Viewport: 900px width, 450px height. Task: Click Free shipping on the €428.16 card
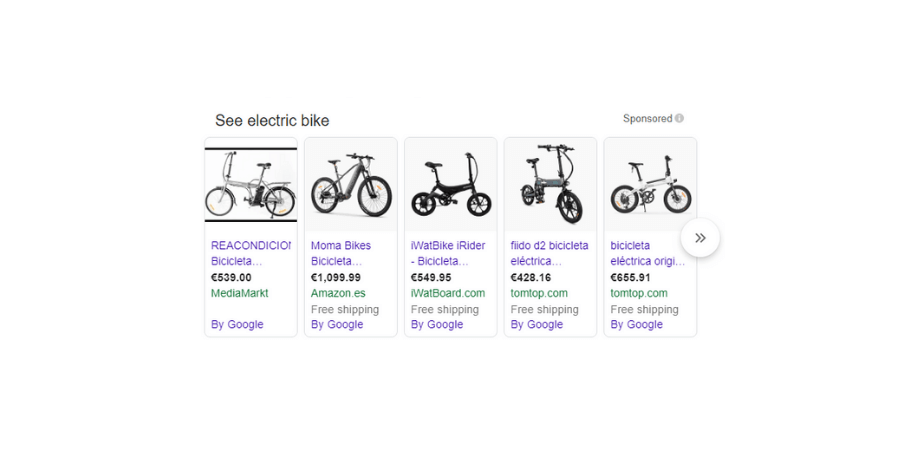pos(545,309)
